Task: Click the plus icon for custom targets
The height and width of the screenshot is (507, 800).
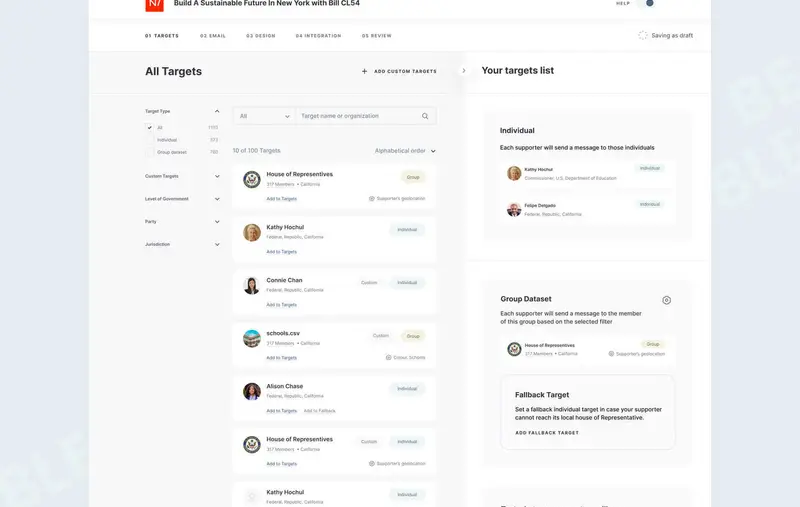Action: point(364,71)
